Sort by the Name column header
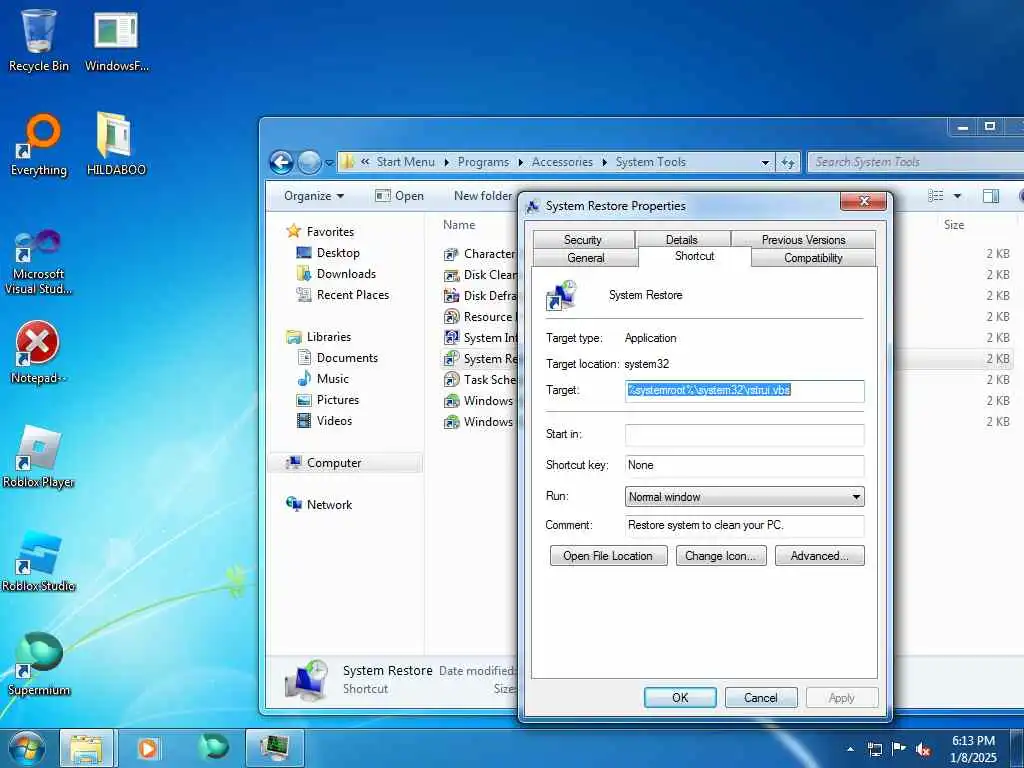The height and width of the screenshot is (768, 1024). coord(459,225)
